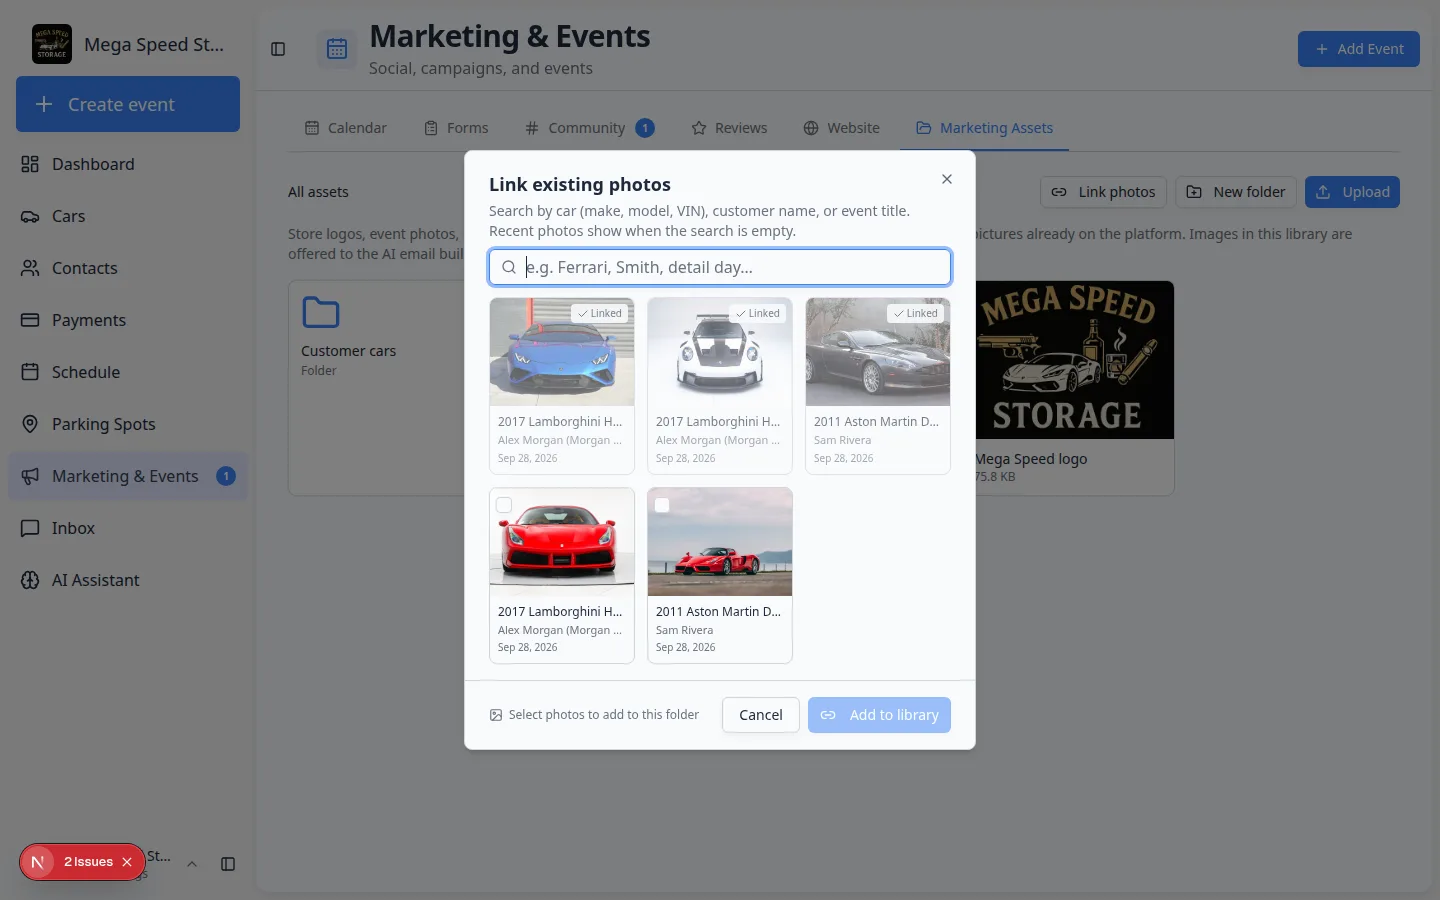Click the panel icon at the sidebar bottom
The image size is (1440, 900).
pos(228,864)
